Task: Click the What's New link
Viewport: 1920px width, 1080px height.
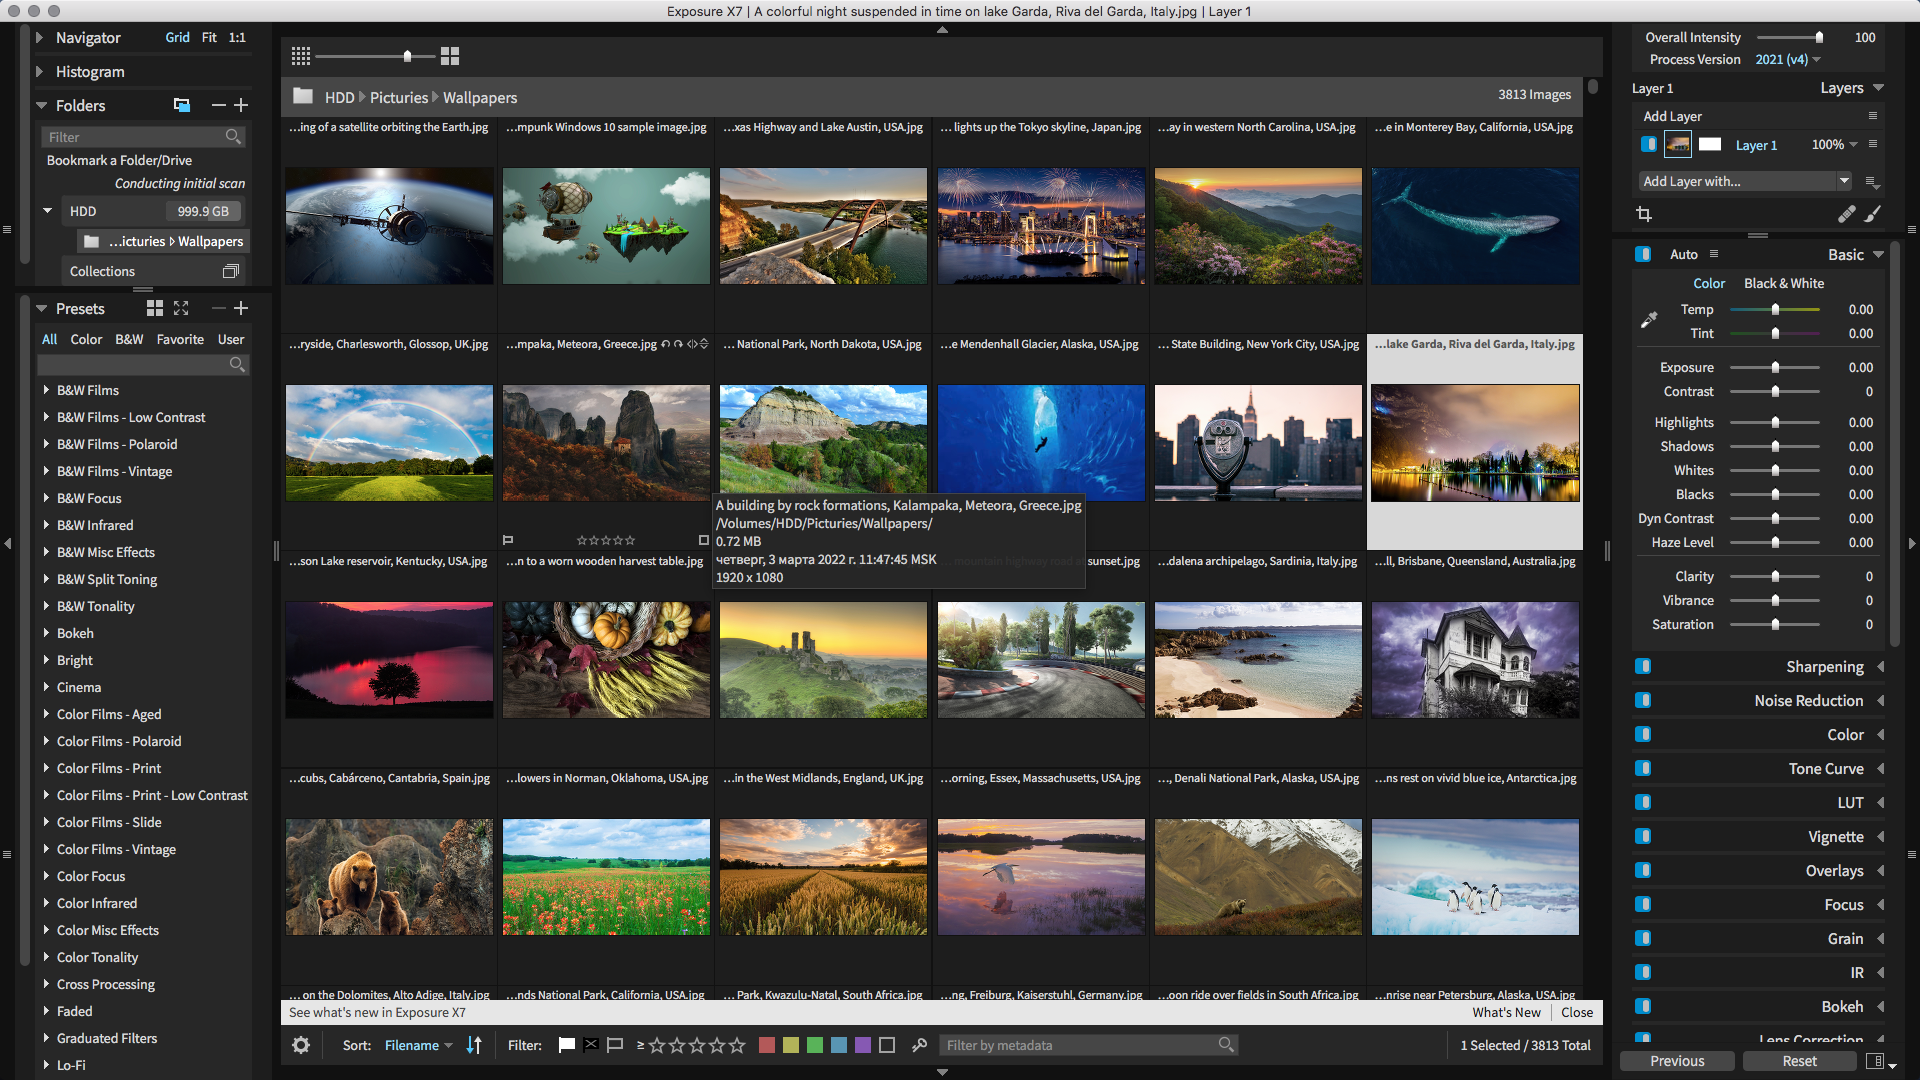Action: click(1505, 1012)
